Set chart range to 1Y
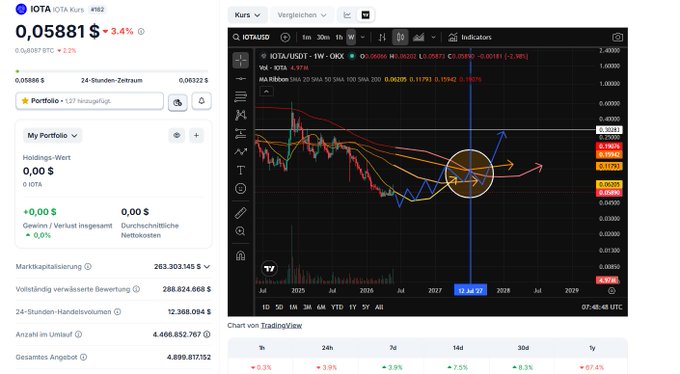The image size is (680, 374). (353, 307)
